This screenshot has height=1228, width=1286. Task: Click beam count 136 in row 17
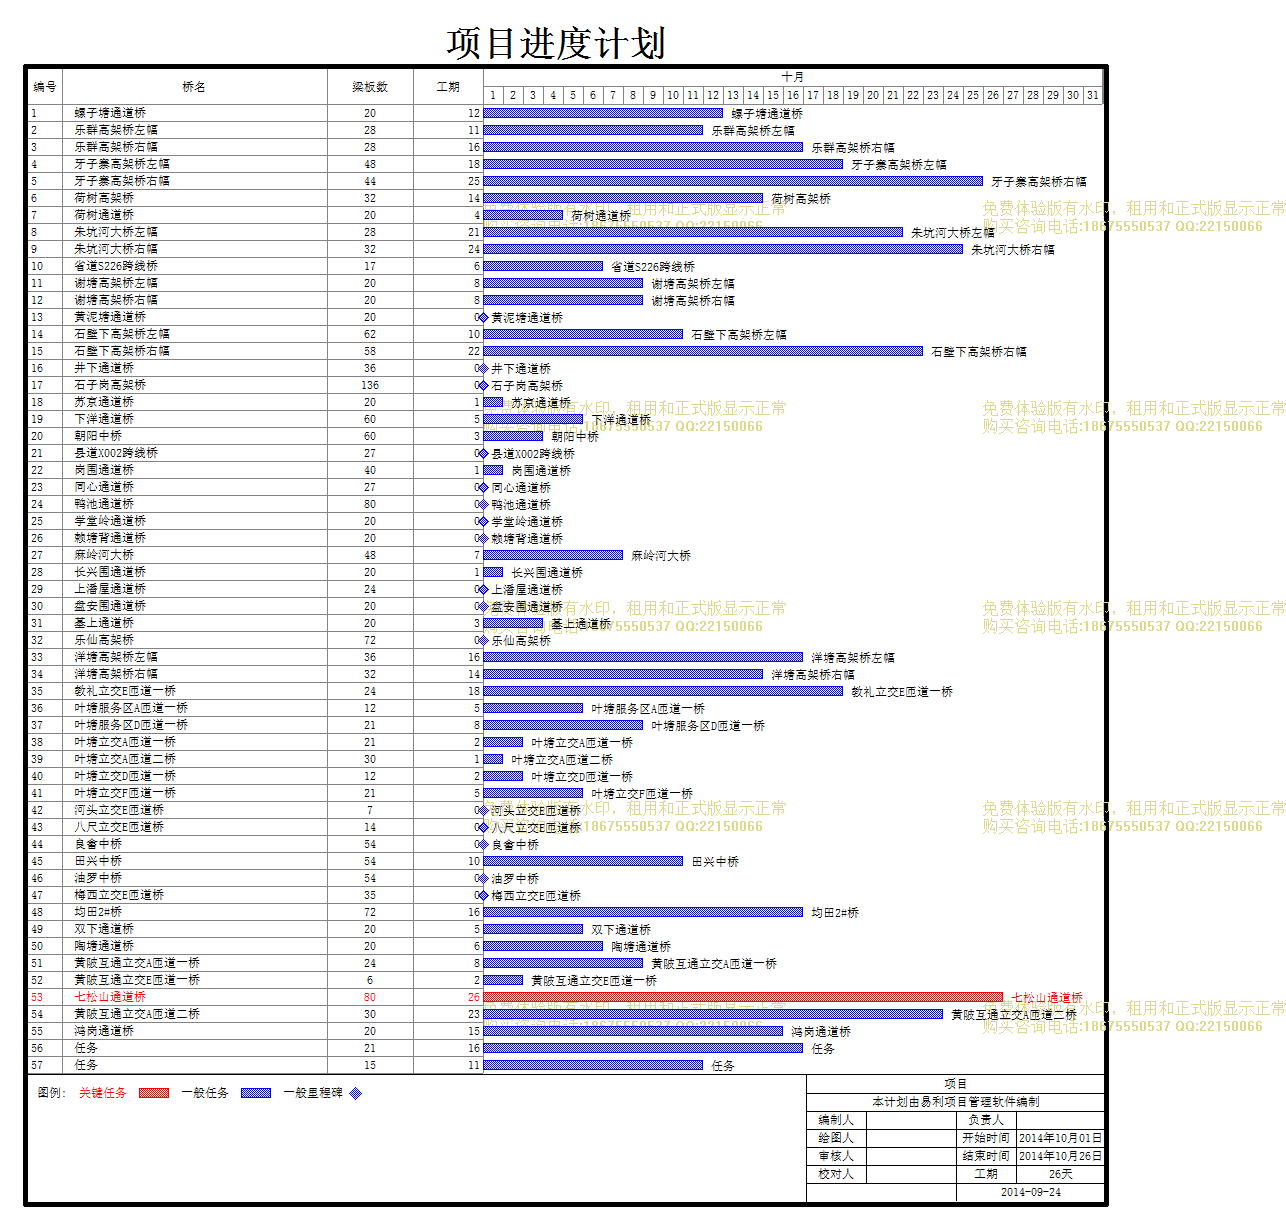pos(370,385)
